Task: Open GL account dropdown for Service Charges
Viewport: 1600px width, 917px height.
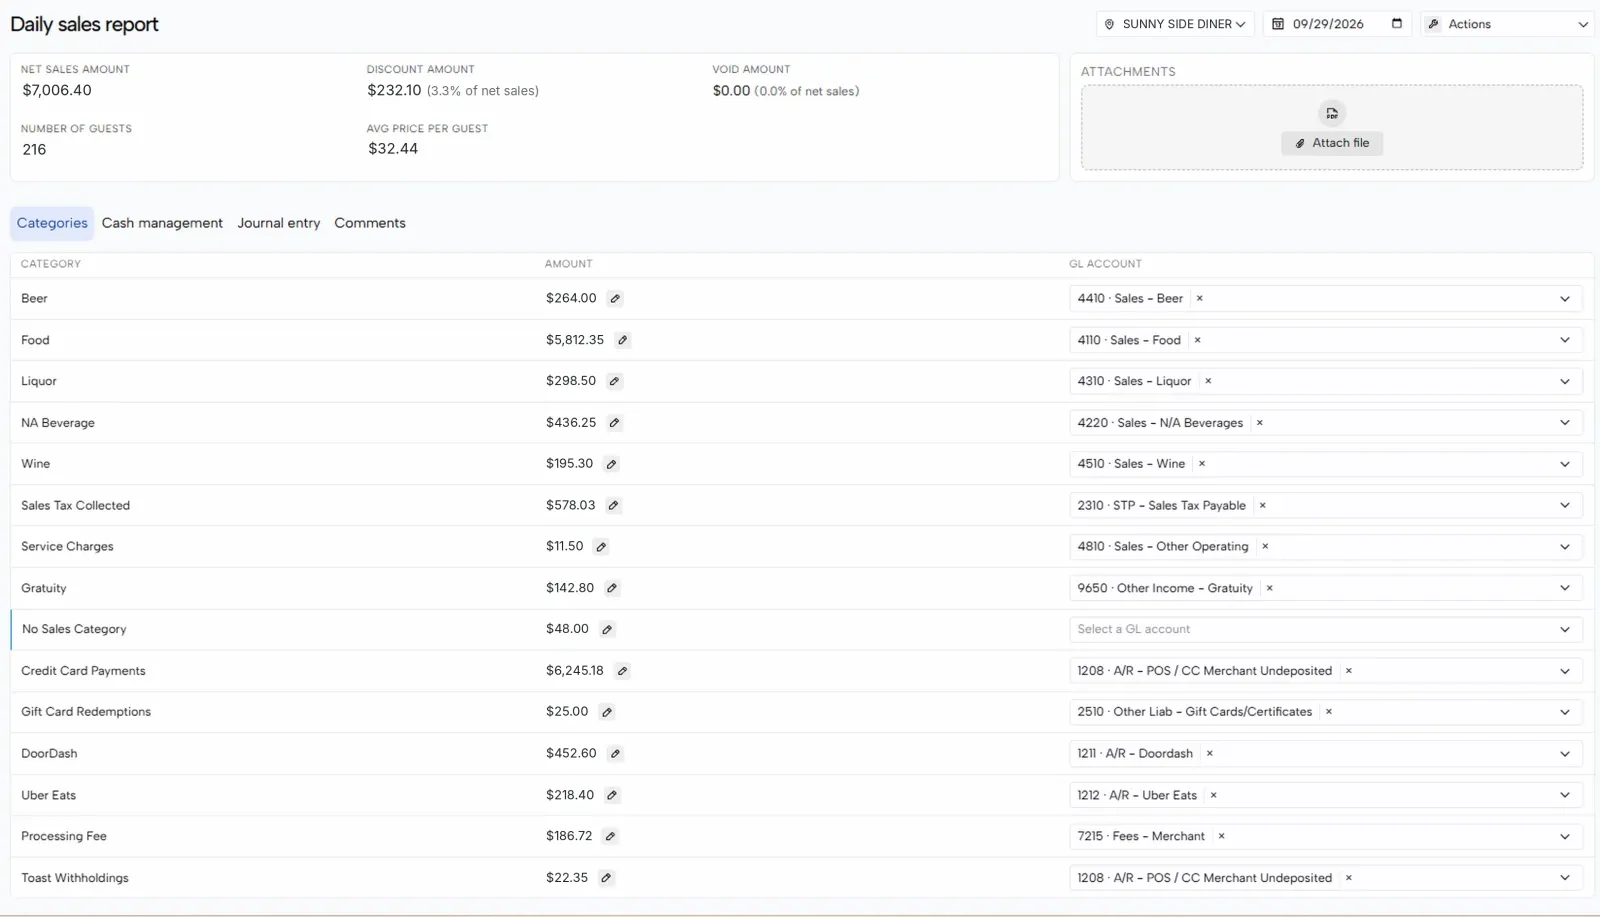Action: 1564,547
